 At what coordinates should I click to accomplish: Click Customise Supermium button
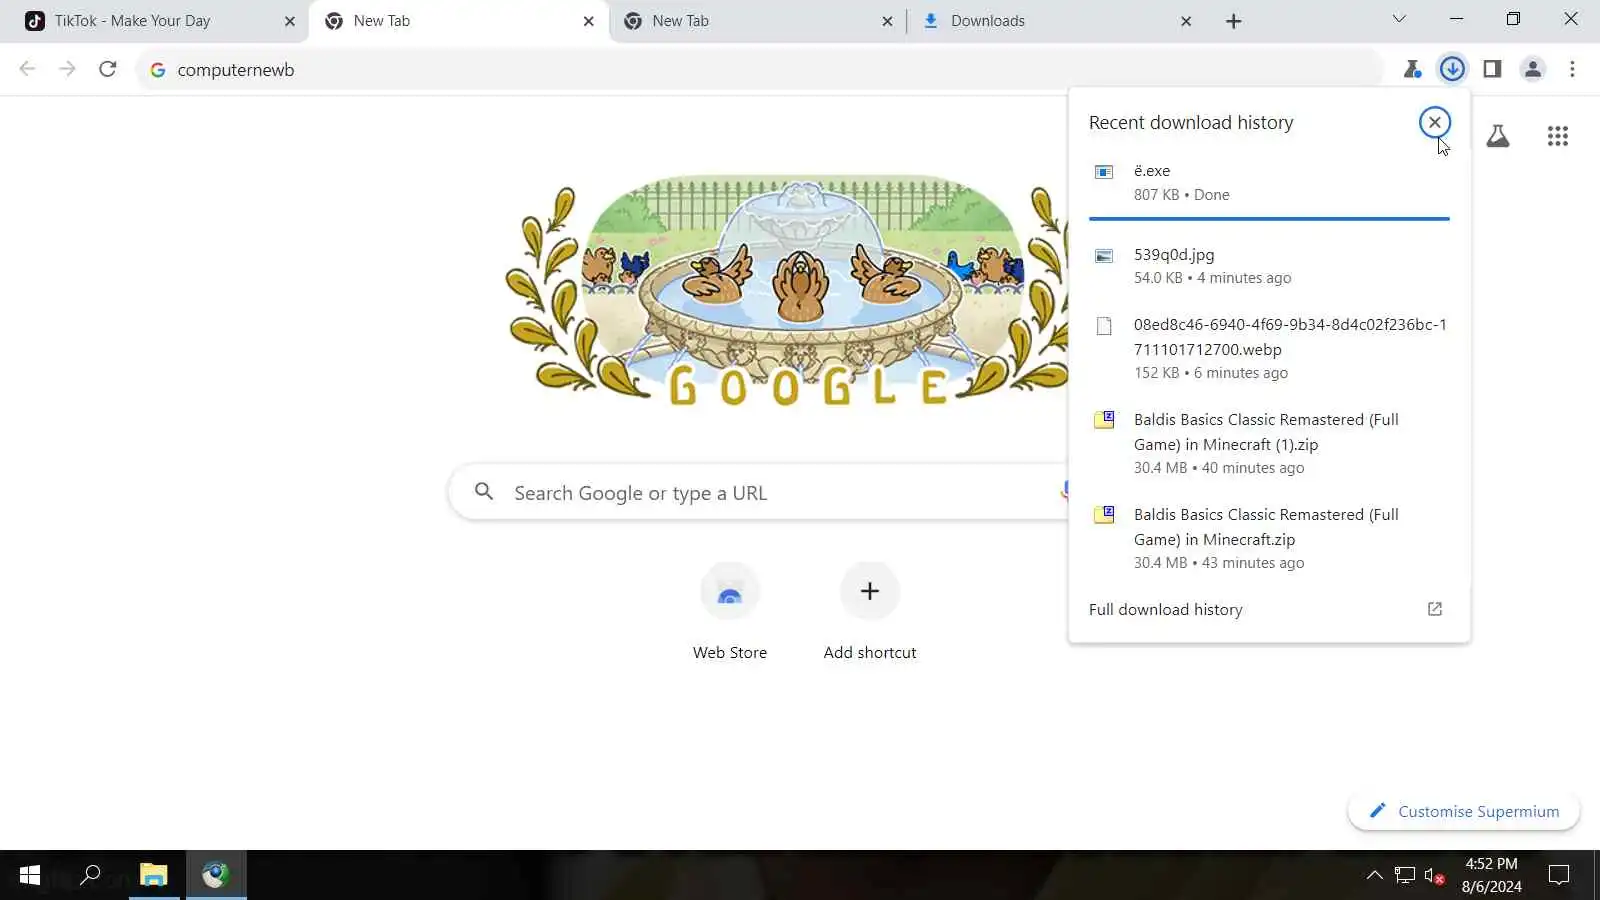(x=1464, y=811)
